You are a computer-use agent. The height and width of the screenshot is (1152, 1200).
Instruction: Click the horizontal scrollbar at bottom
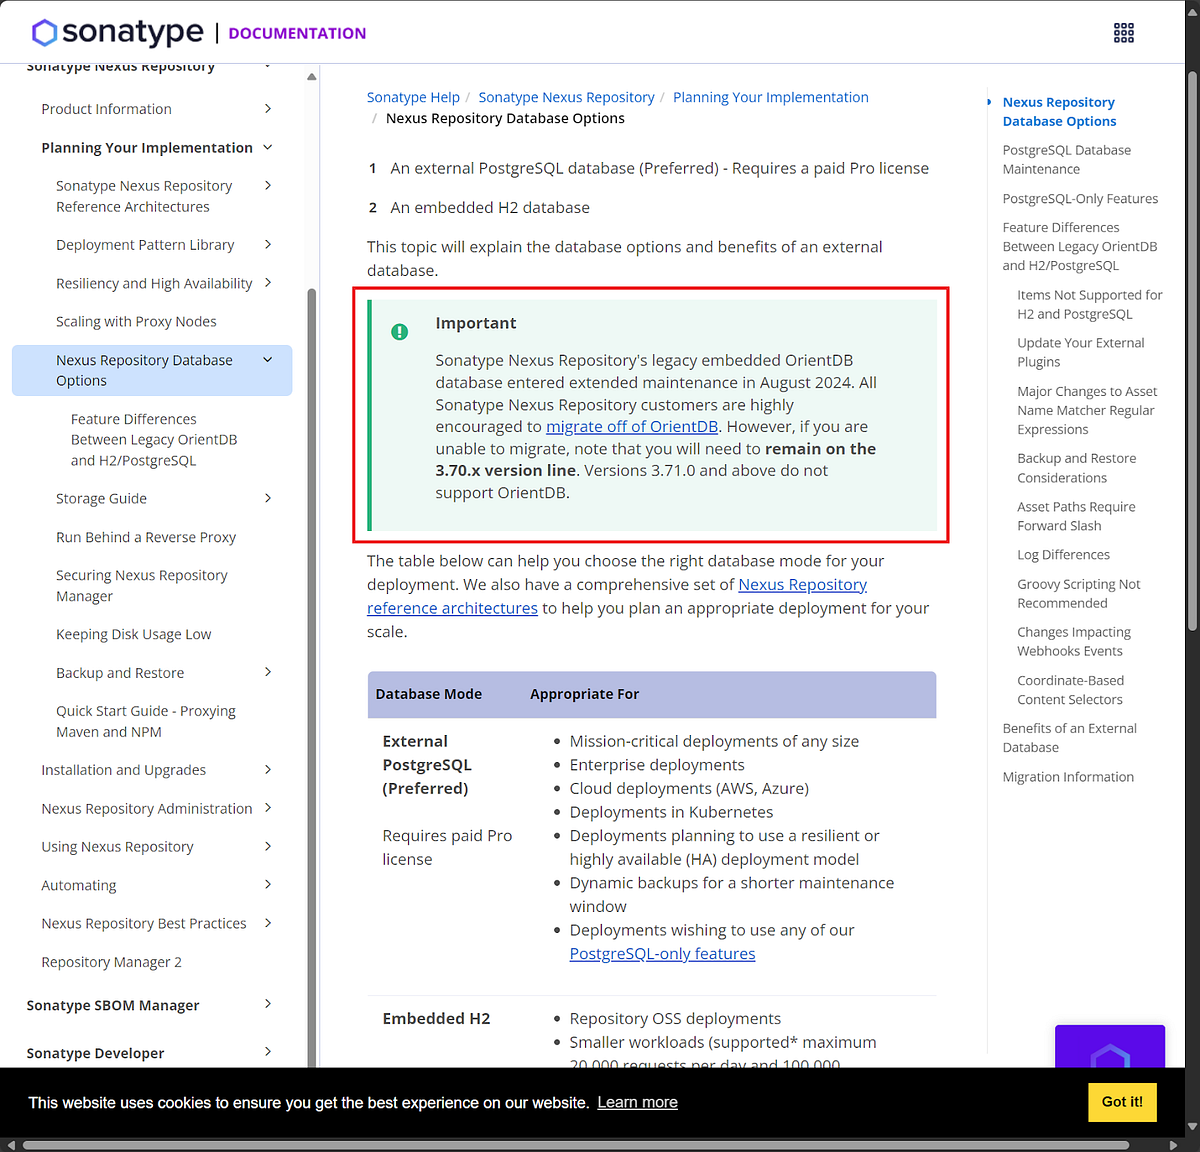pyautogui.click(x=576, y=1145)
